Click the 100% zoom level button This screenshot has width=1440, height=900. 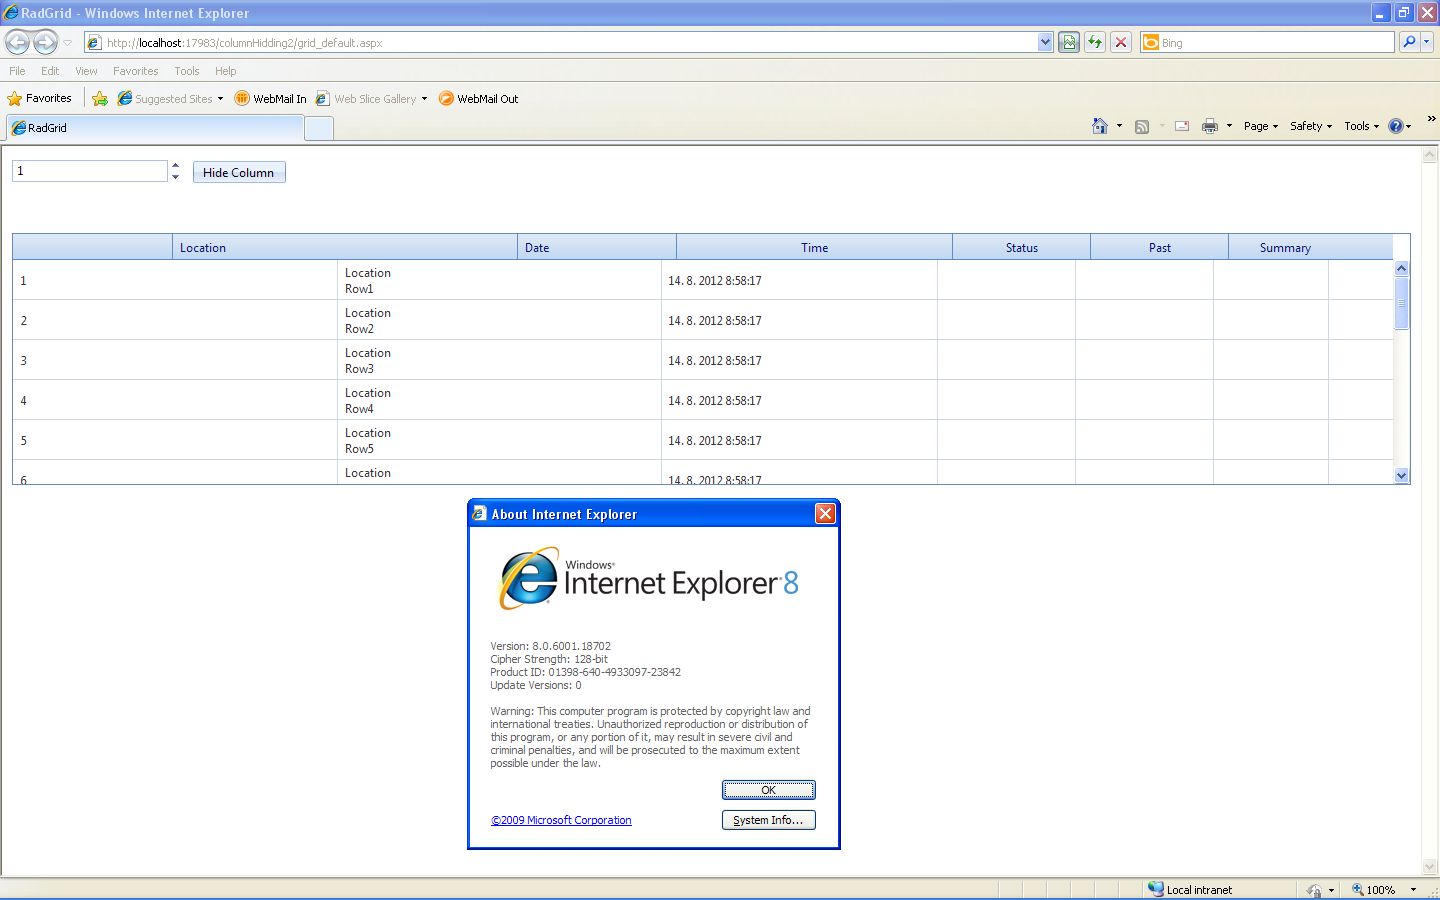pos(1374,890)
